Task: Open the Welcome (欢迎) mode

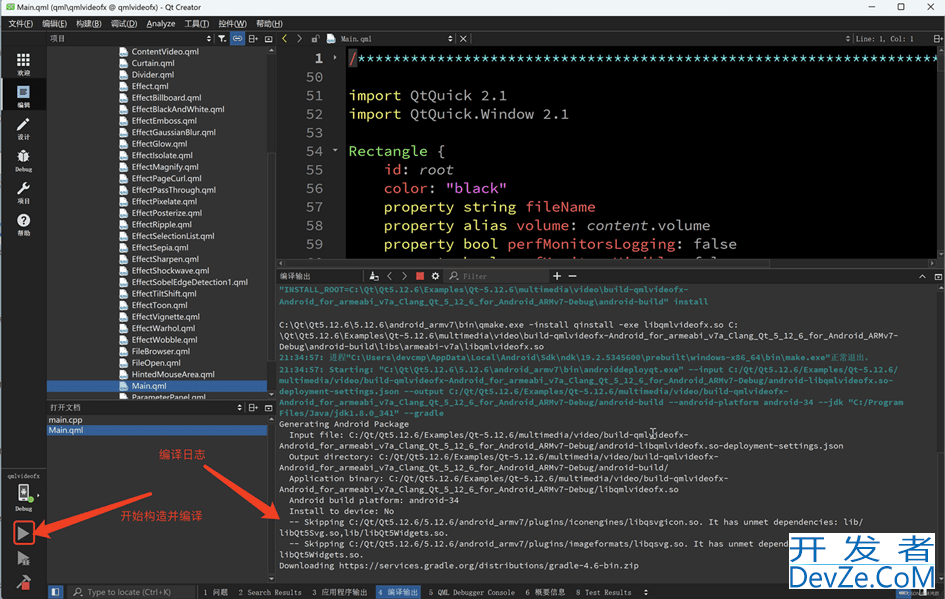Action: tap(23, 63)
